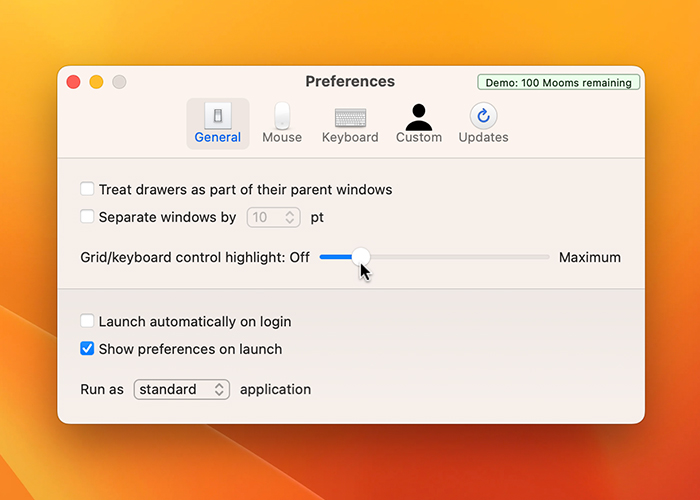Click the Demo: 100 Mooms remaining badge
Image resolution: width=700 pixels, height=500 pixels.
558,83
